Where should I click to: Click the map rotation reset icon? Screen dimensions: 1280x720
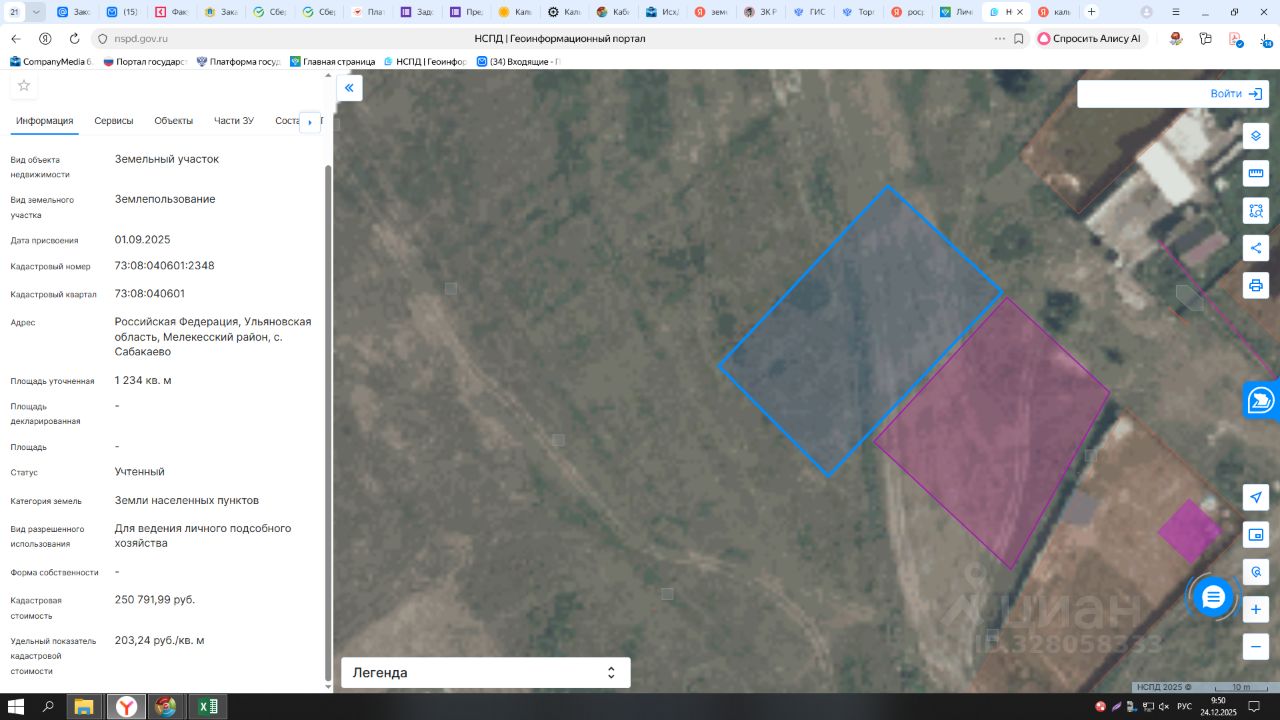1256,572
